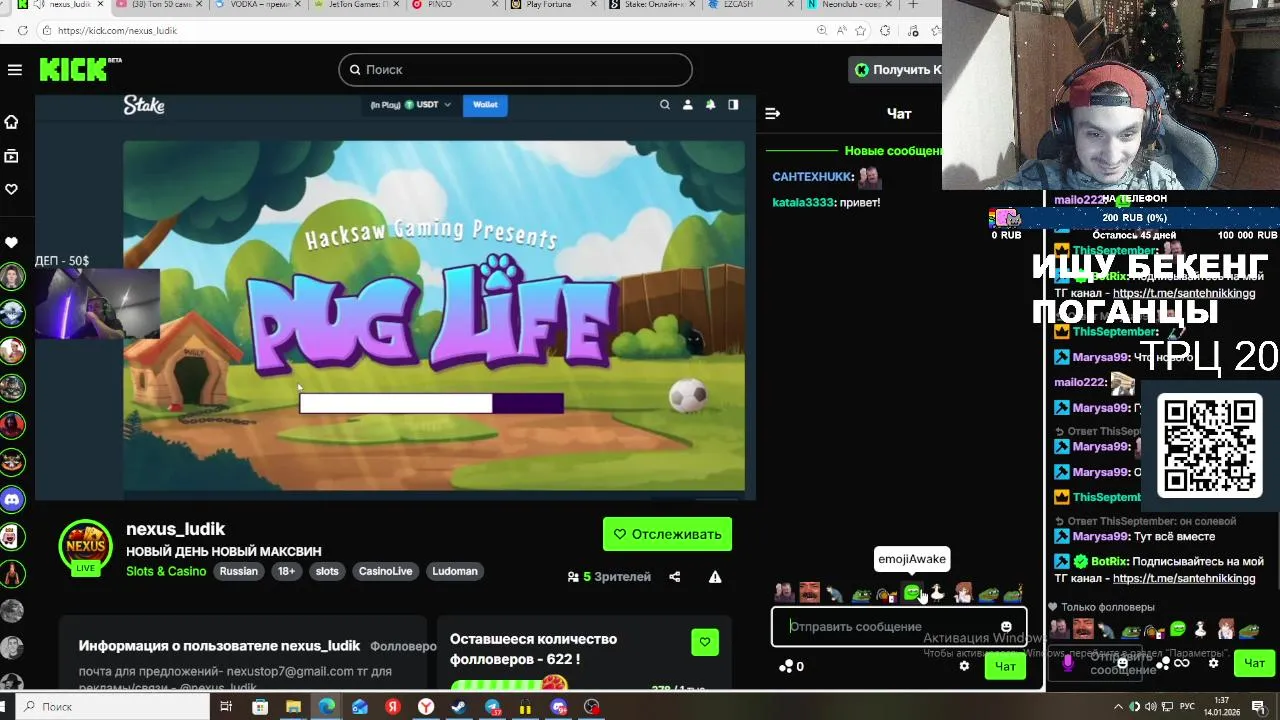
Task: Report stream with warning triangle icon
Action: click(x=715, y=577)
